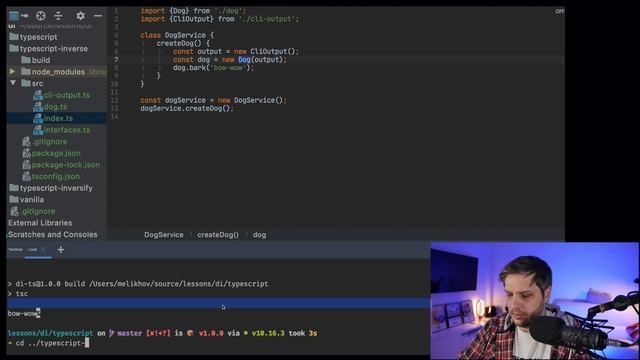This screenshot has height=360, width=640.
Task: Open .gitignore inside typescript-inverse
Action: coord(49,142)
